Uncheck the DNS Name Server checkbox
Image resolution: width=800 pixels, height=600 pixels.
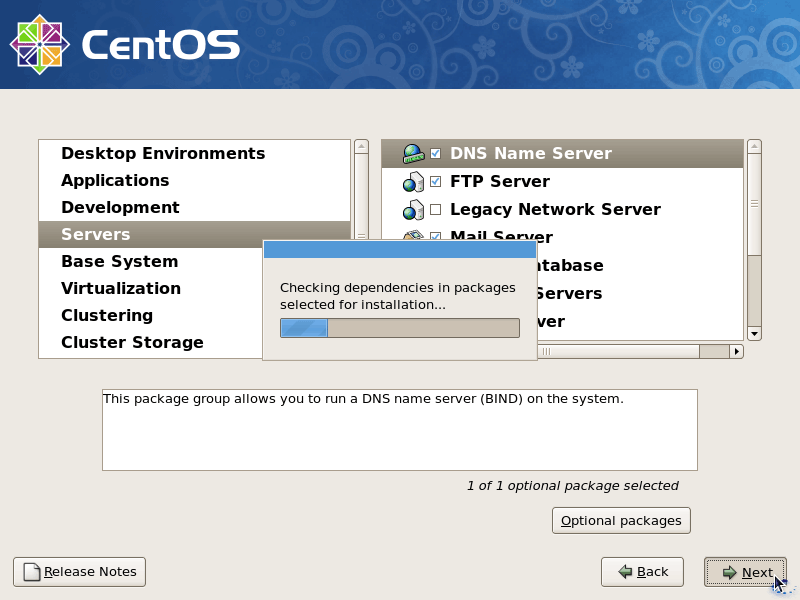tap(437, 153)
